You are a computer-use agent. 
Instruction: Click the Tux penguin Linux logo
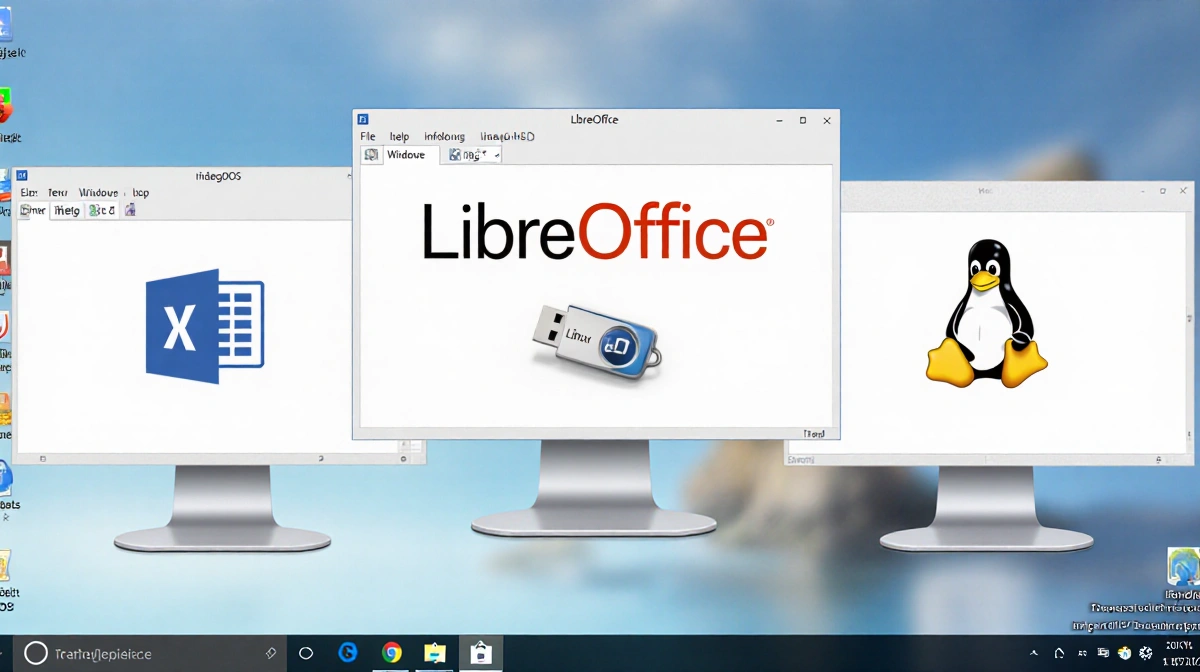tap(985, 320)
